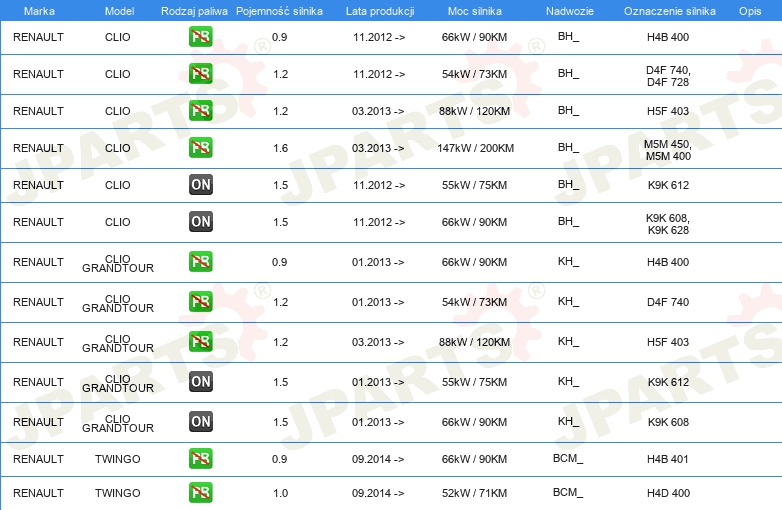Click petrol icon in Clio Grandtour 0.9 row
This screenshot has height=510, width=782.
click(x=200, y=261)
